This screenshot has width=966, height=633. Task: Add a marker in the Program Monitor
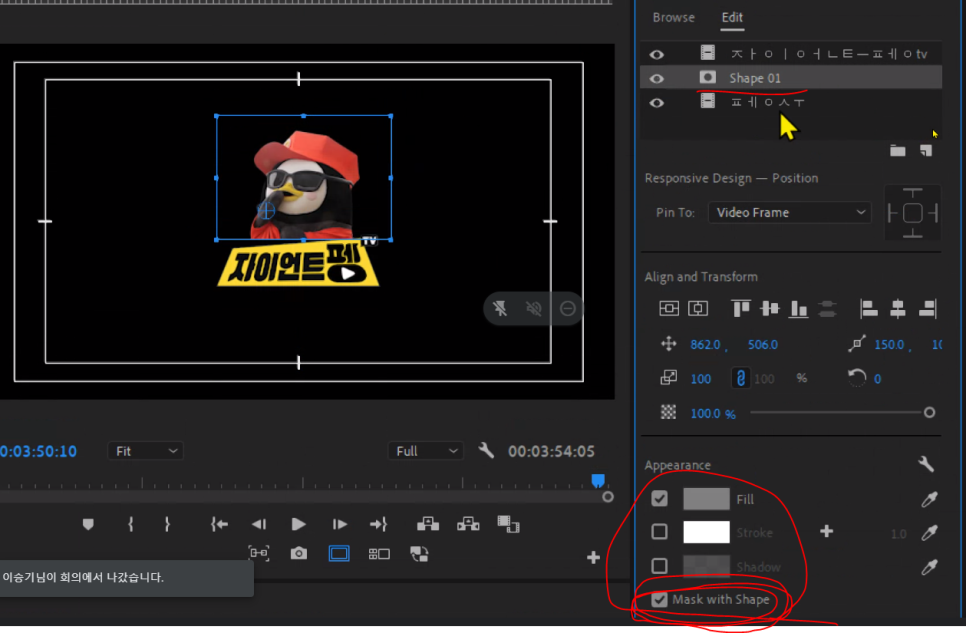click(88, 524)
